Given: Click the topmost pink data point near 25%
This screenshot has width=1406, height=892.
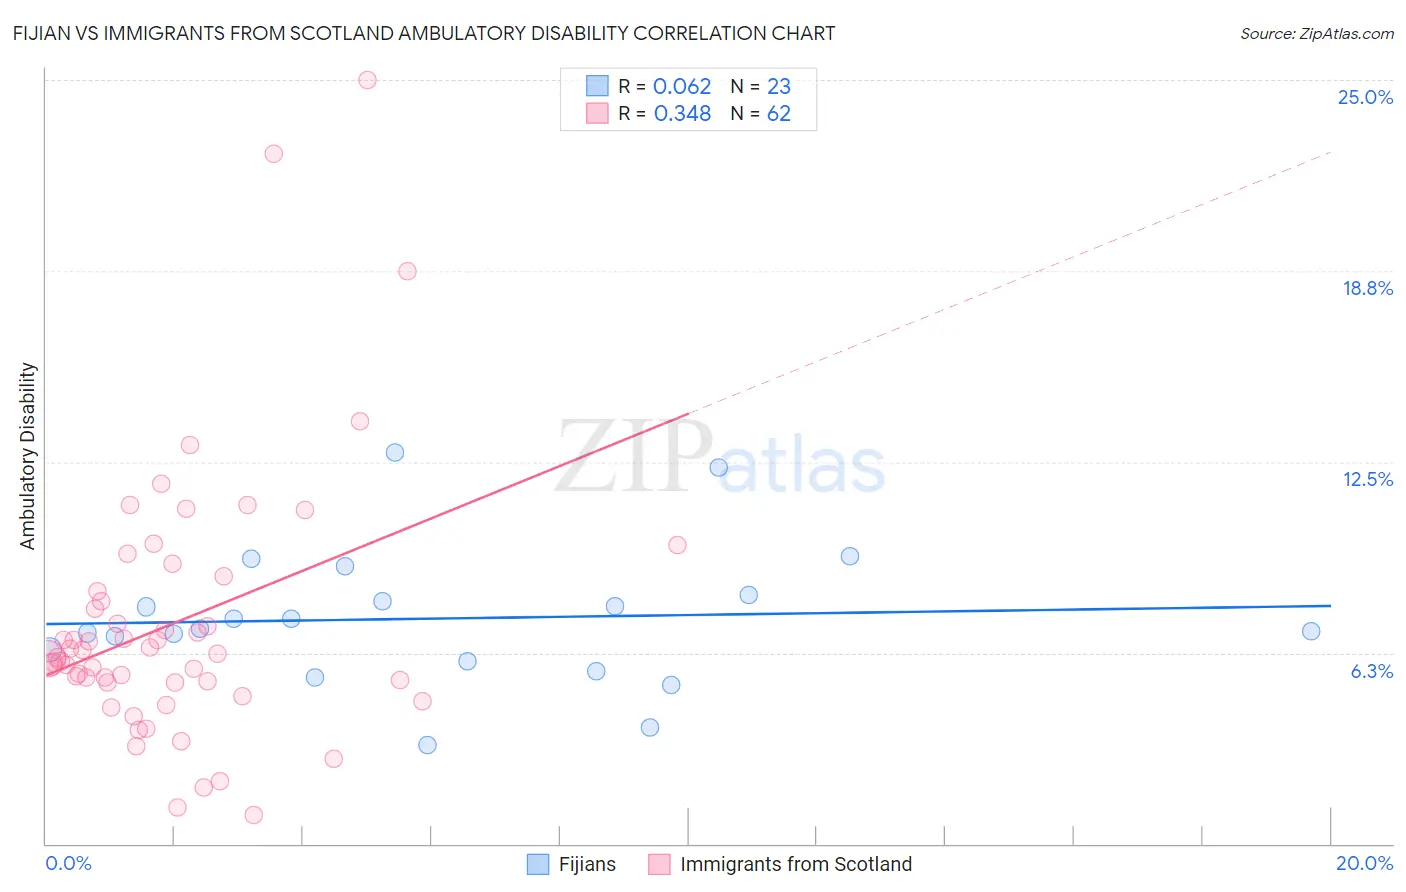Looking at the screenshot, I should point(367,80).
